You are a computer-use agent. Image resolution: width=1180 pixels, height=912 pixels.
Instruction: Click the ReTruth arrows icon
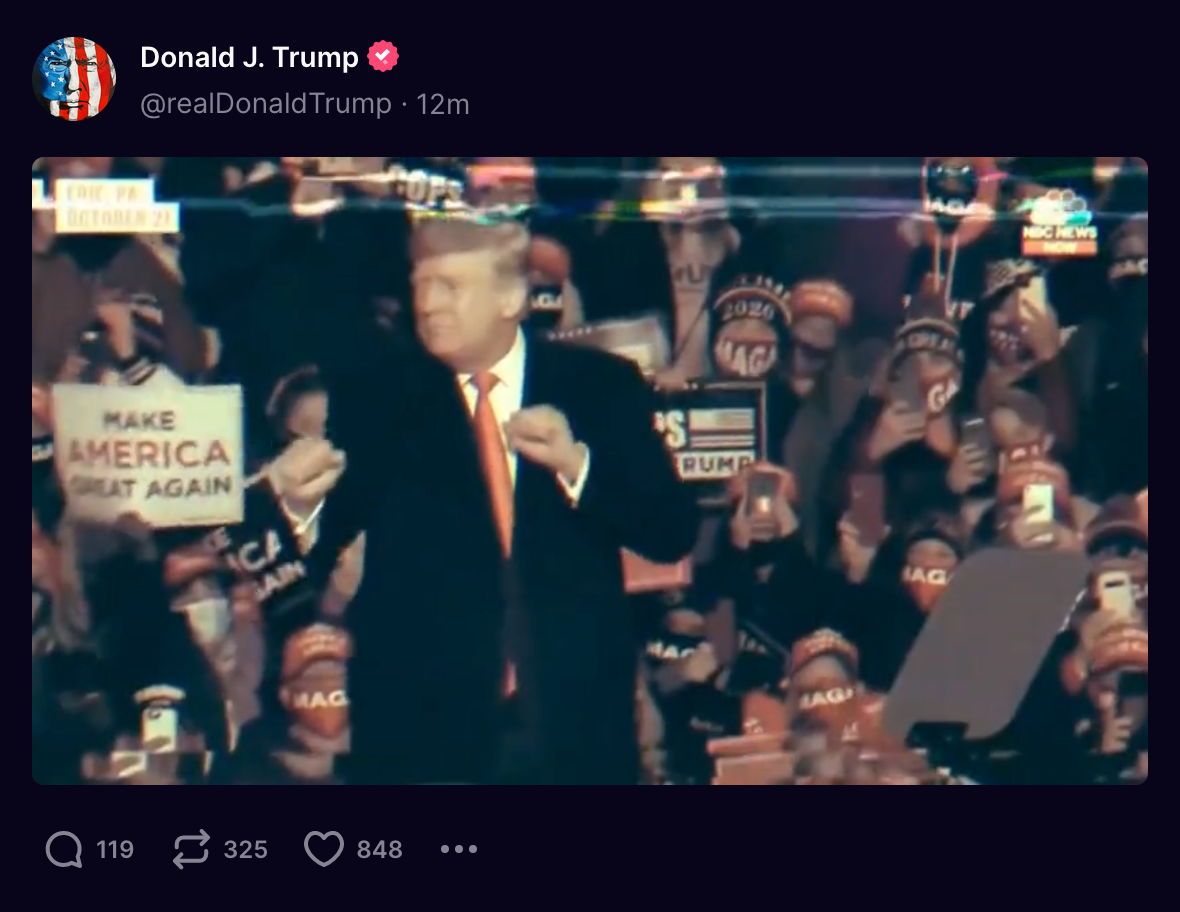tap(191, 850)
